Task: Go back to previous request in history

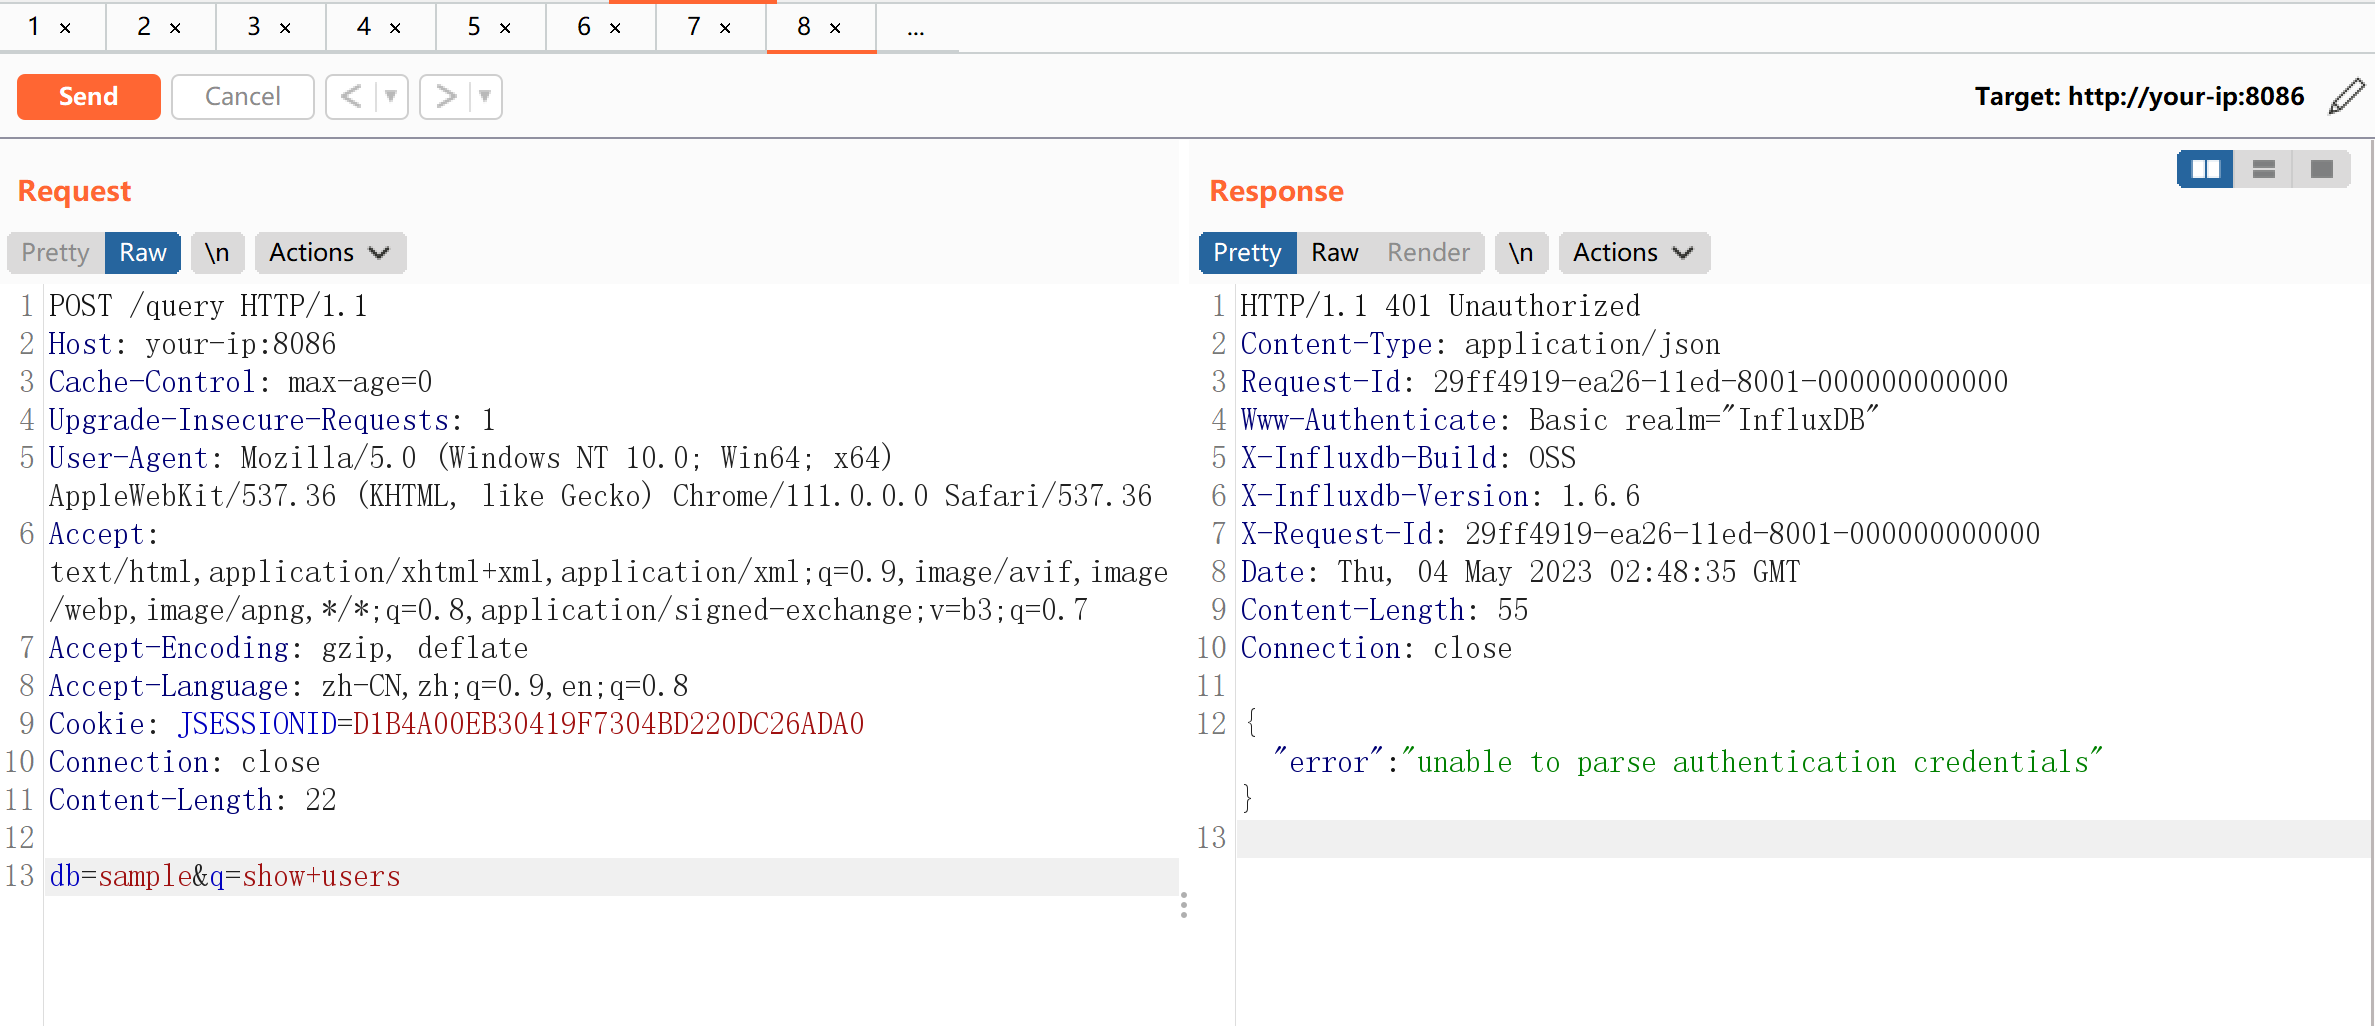Action: tap(351, 97)
